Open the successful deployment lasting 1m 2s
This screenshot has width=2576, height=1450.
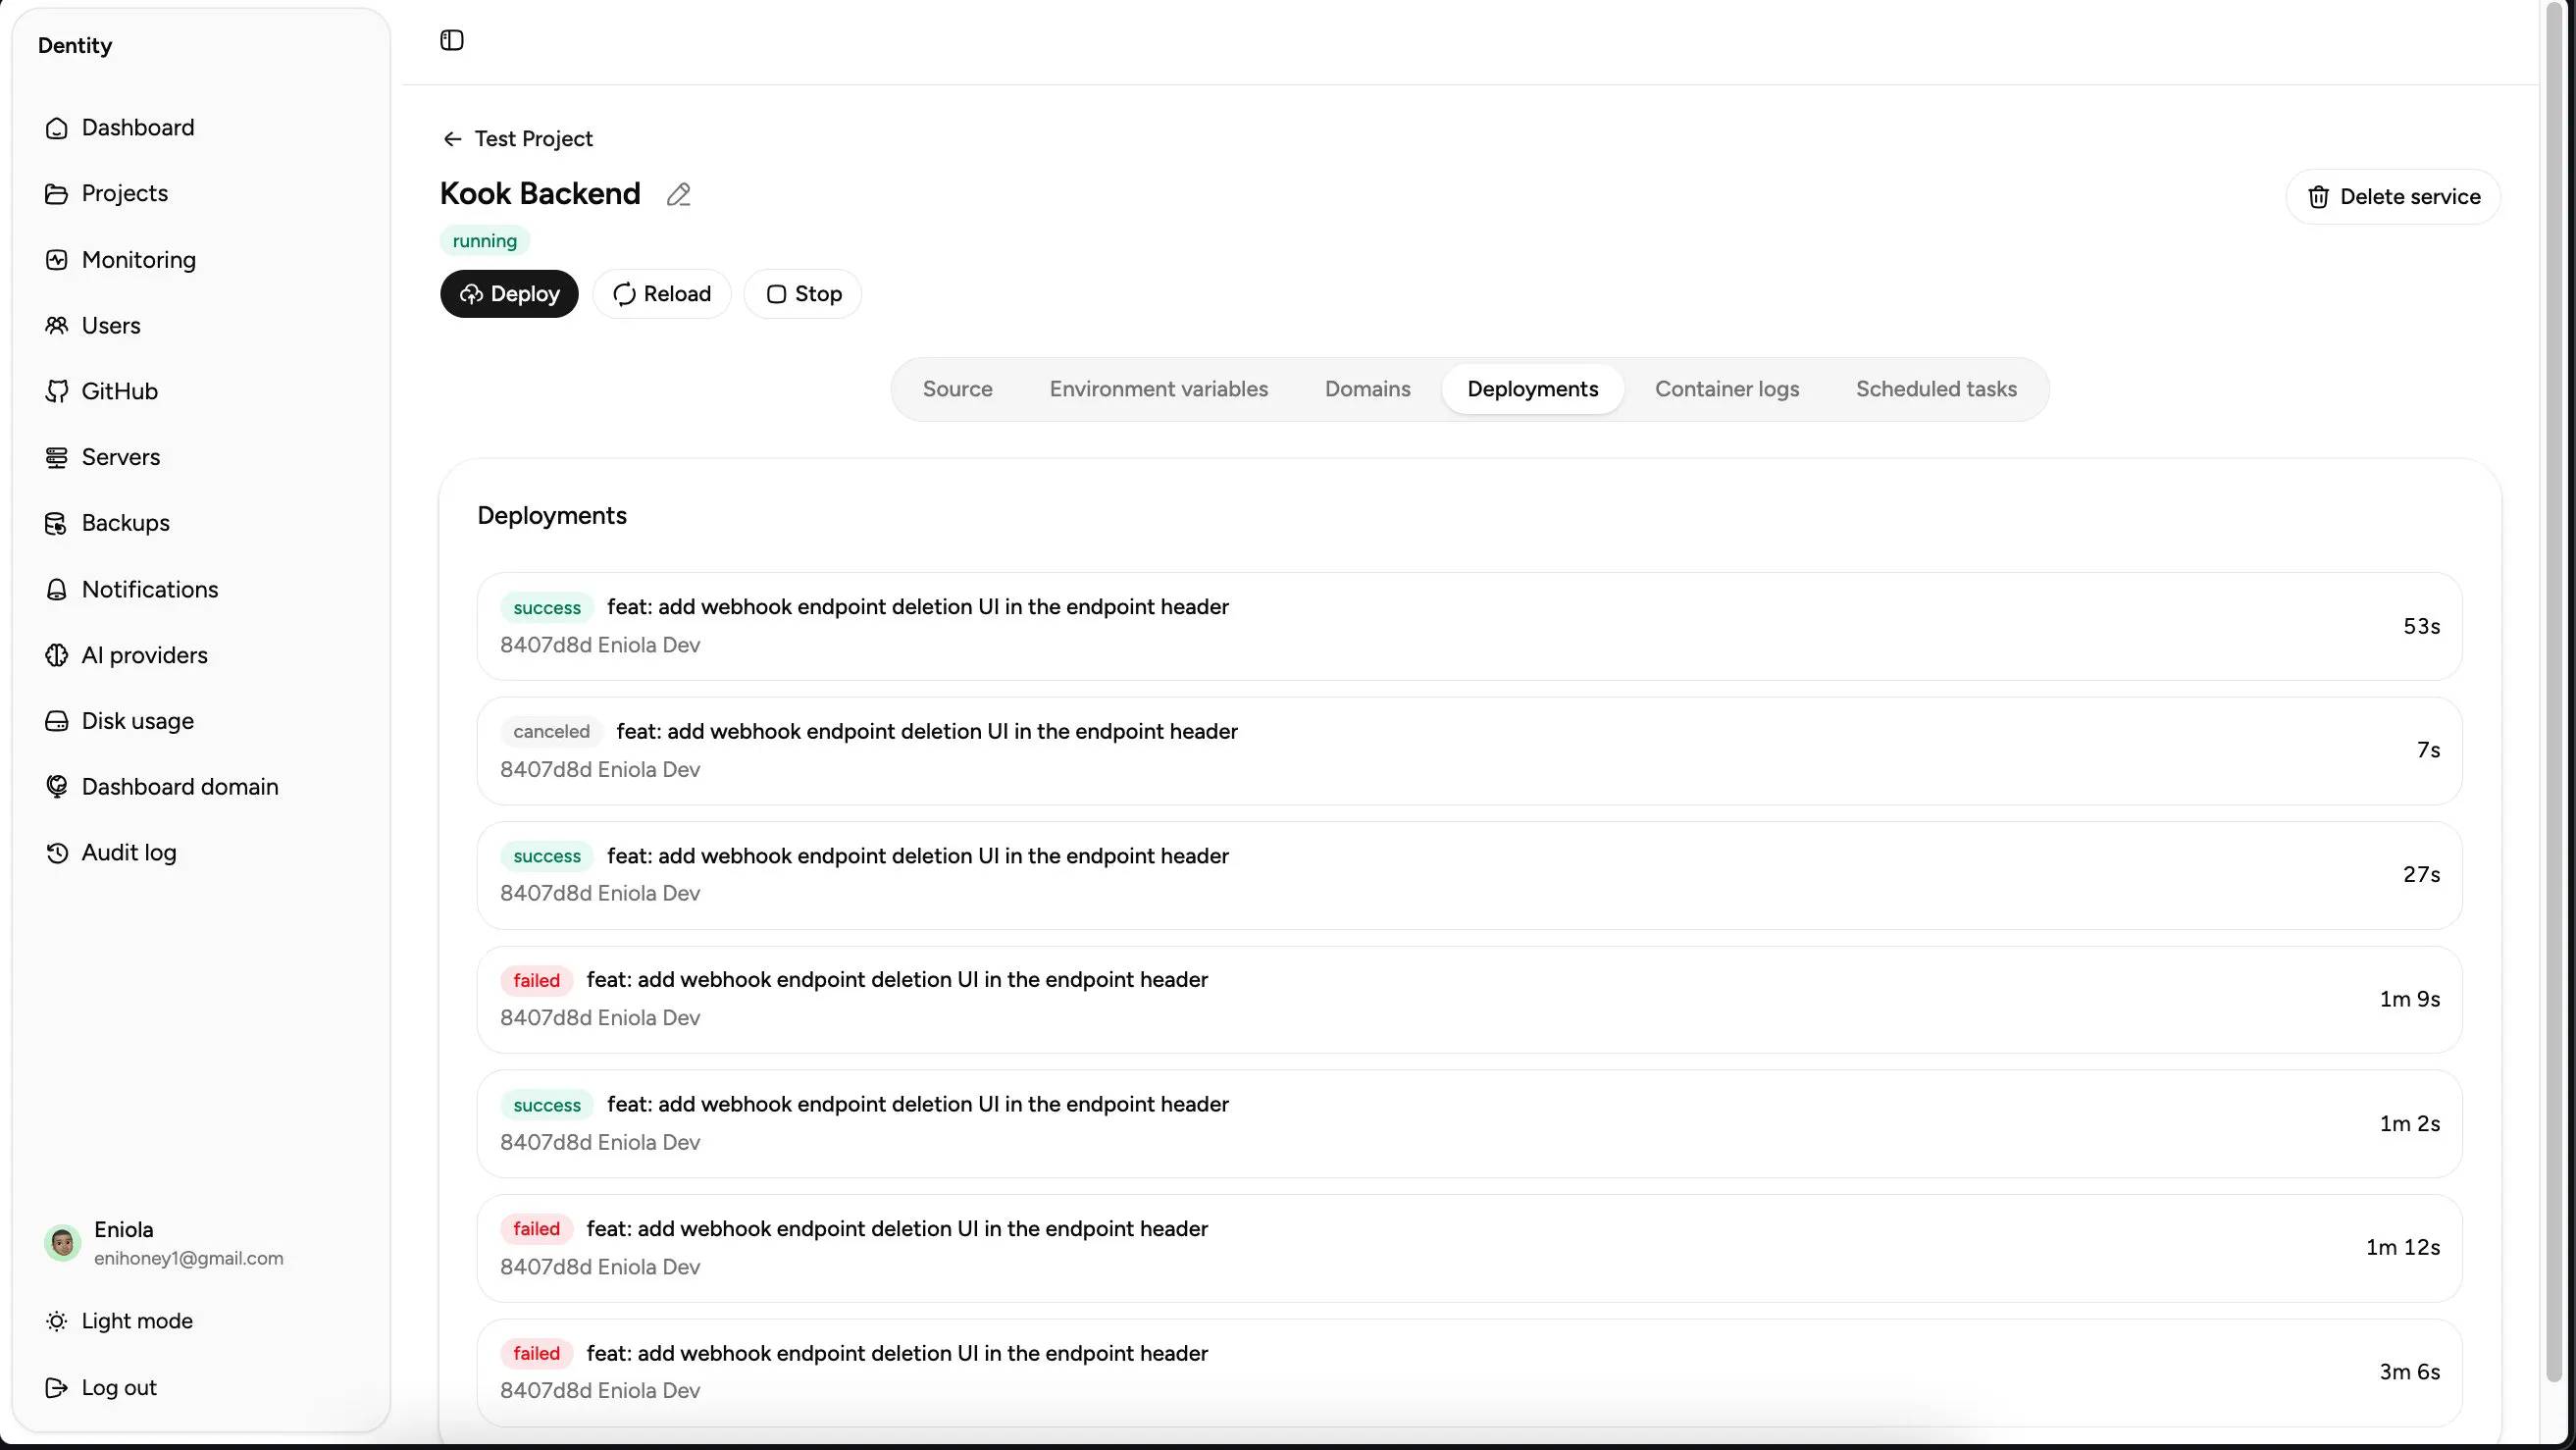click(x=1469, y=1124)
